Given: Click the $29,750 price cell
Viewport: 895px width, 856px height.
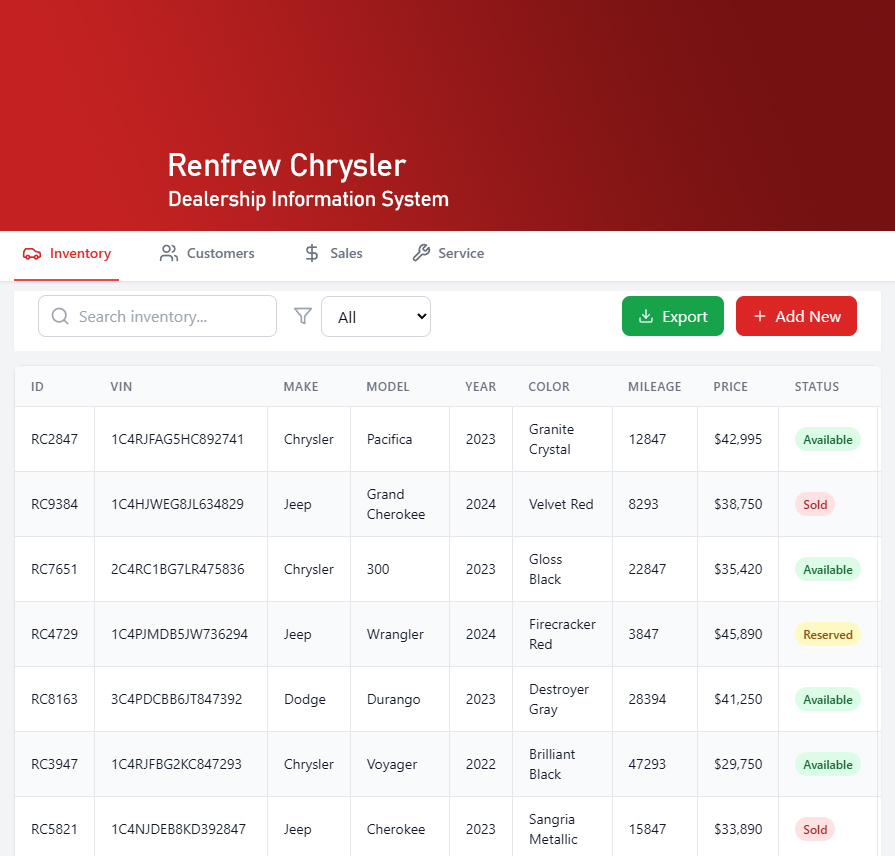Looking at the screenshot, I should (738, 765).
